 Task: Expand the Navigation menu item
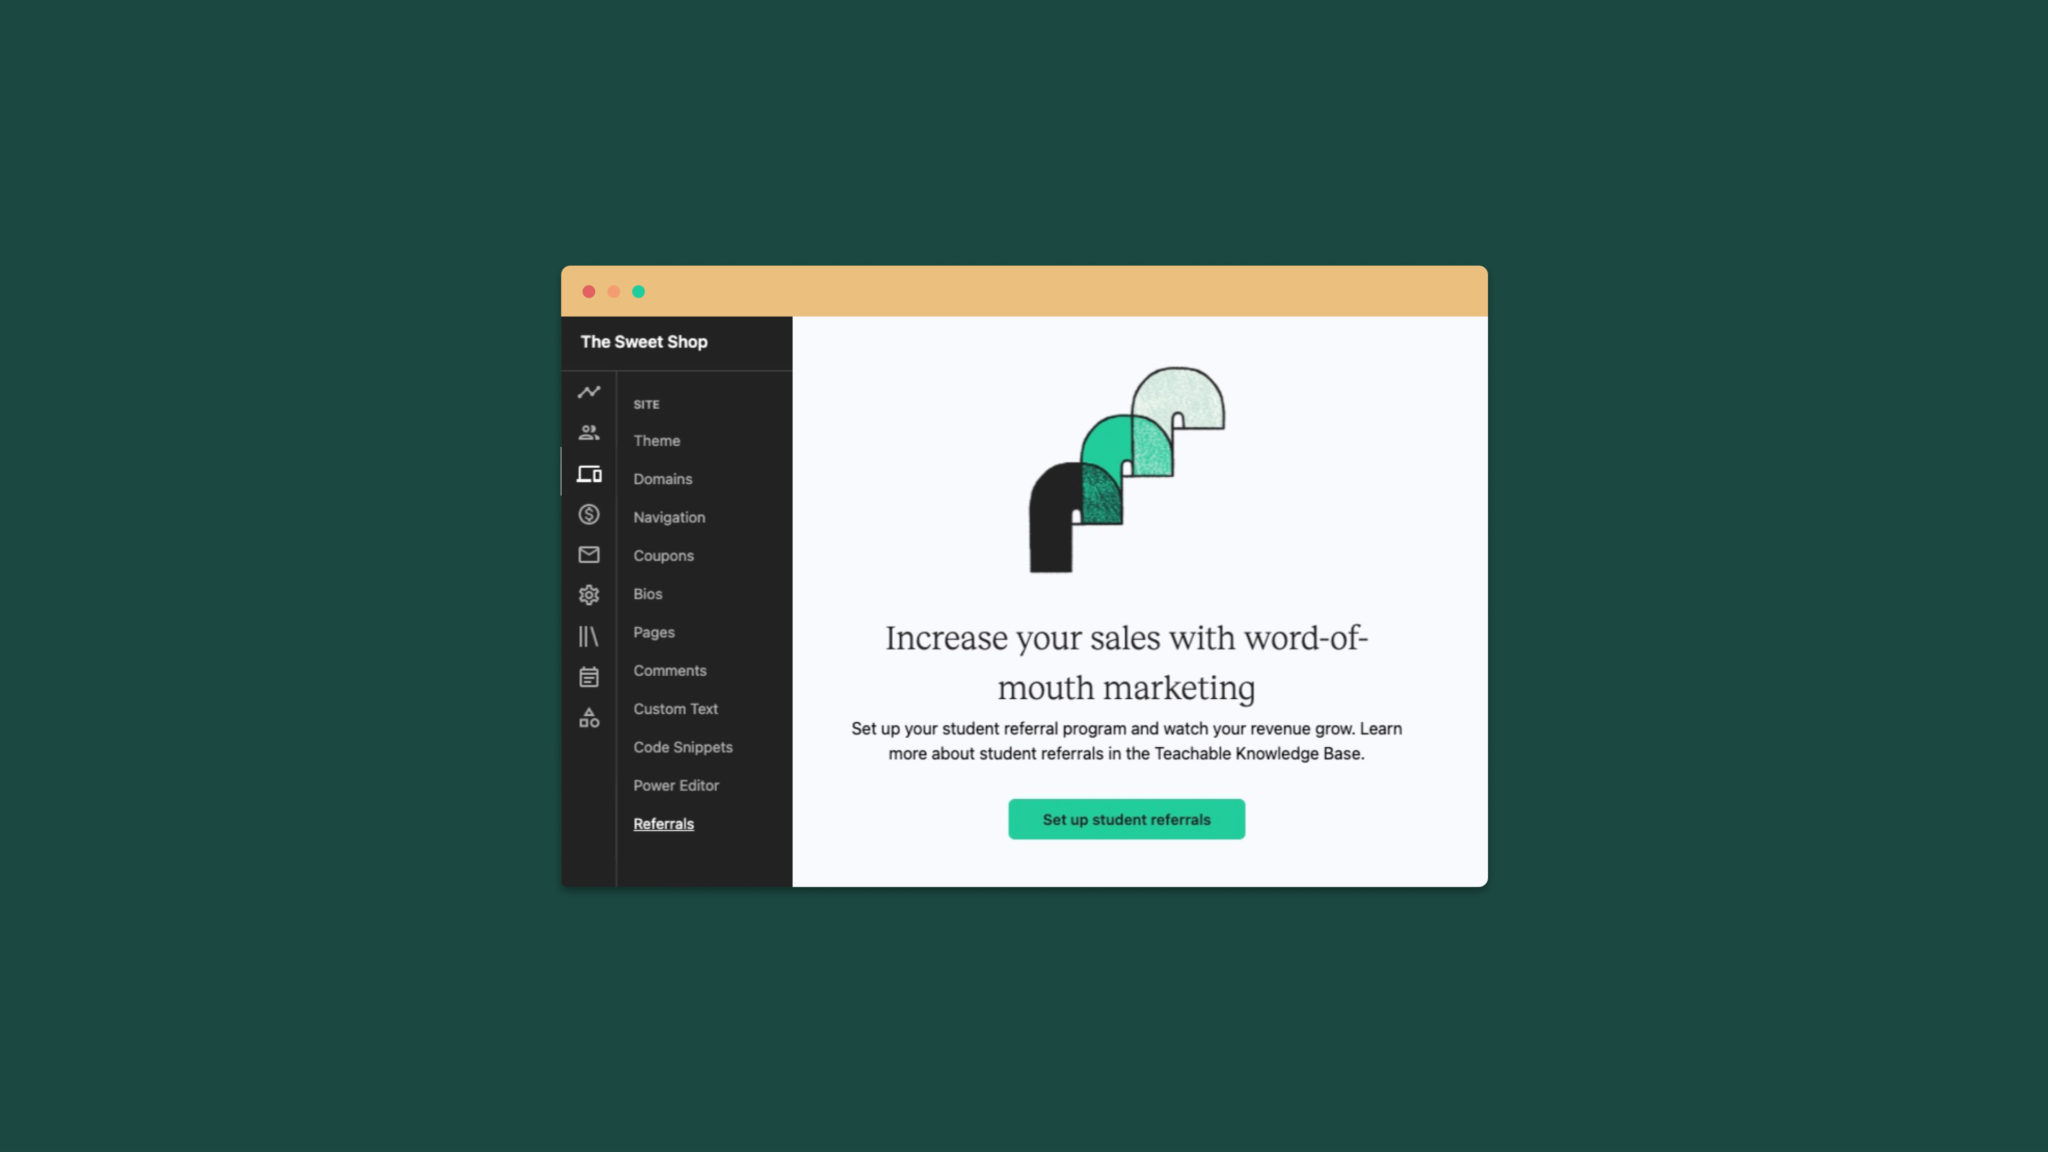668,516
